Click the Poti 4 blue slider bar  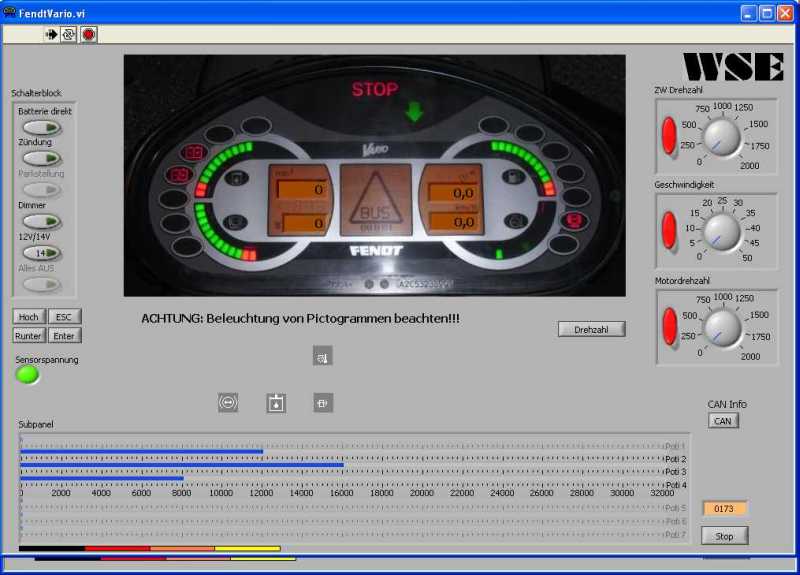click(x=102, y=478)
